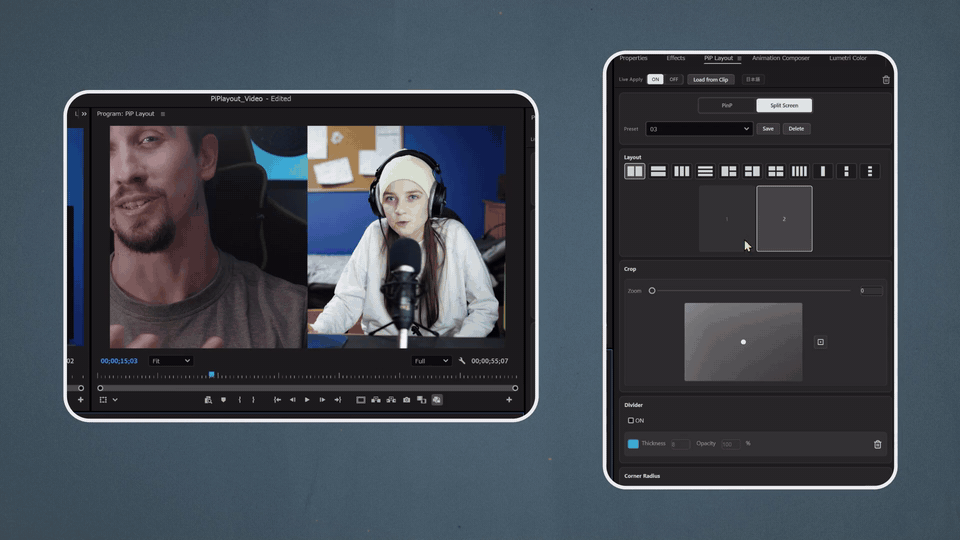This screenshot has height=540, width=960.
Task: Open the Program monitor panel menu icon
Action: click(163, 114)
